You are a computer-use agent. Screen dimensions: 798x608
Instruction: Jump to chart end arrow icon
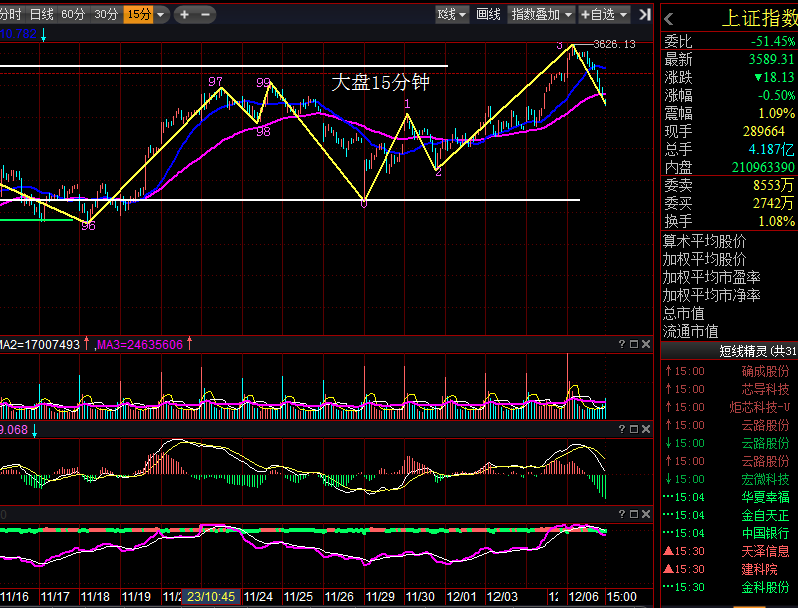point(645,14)
